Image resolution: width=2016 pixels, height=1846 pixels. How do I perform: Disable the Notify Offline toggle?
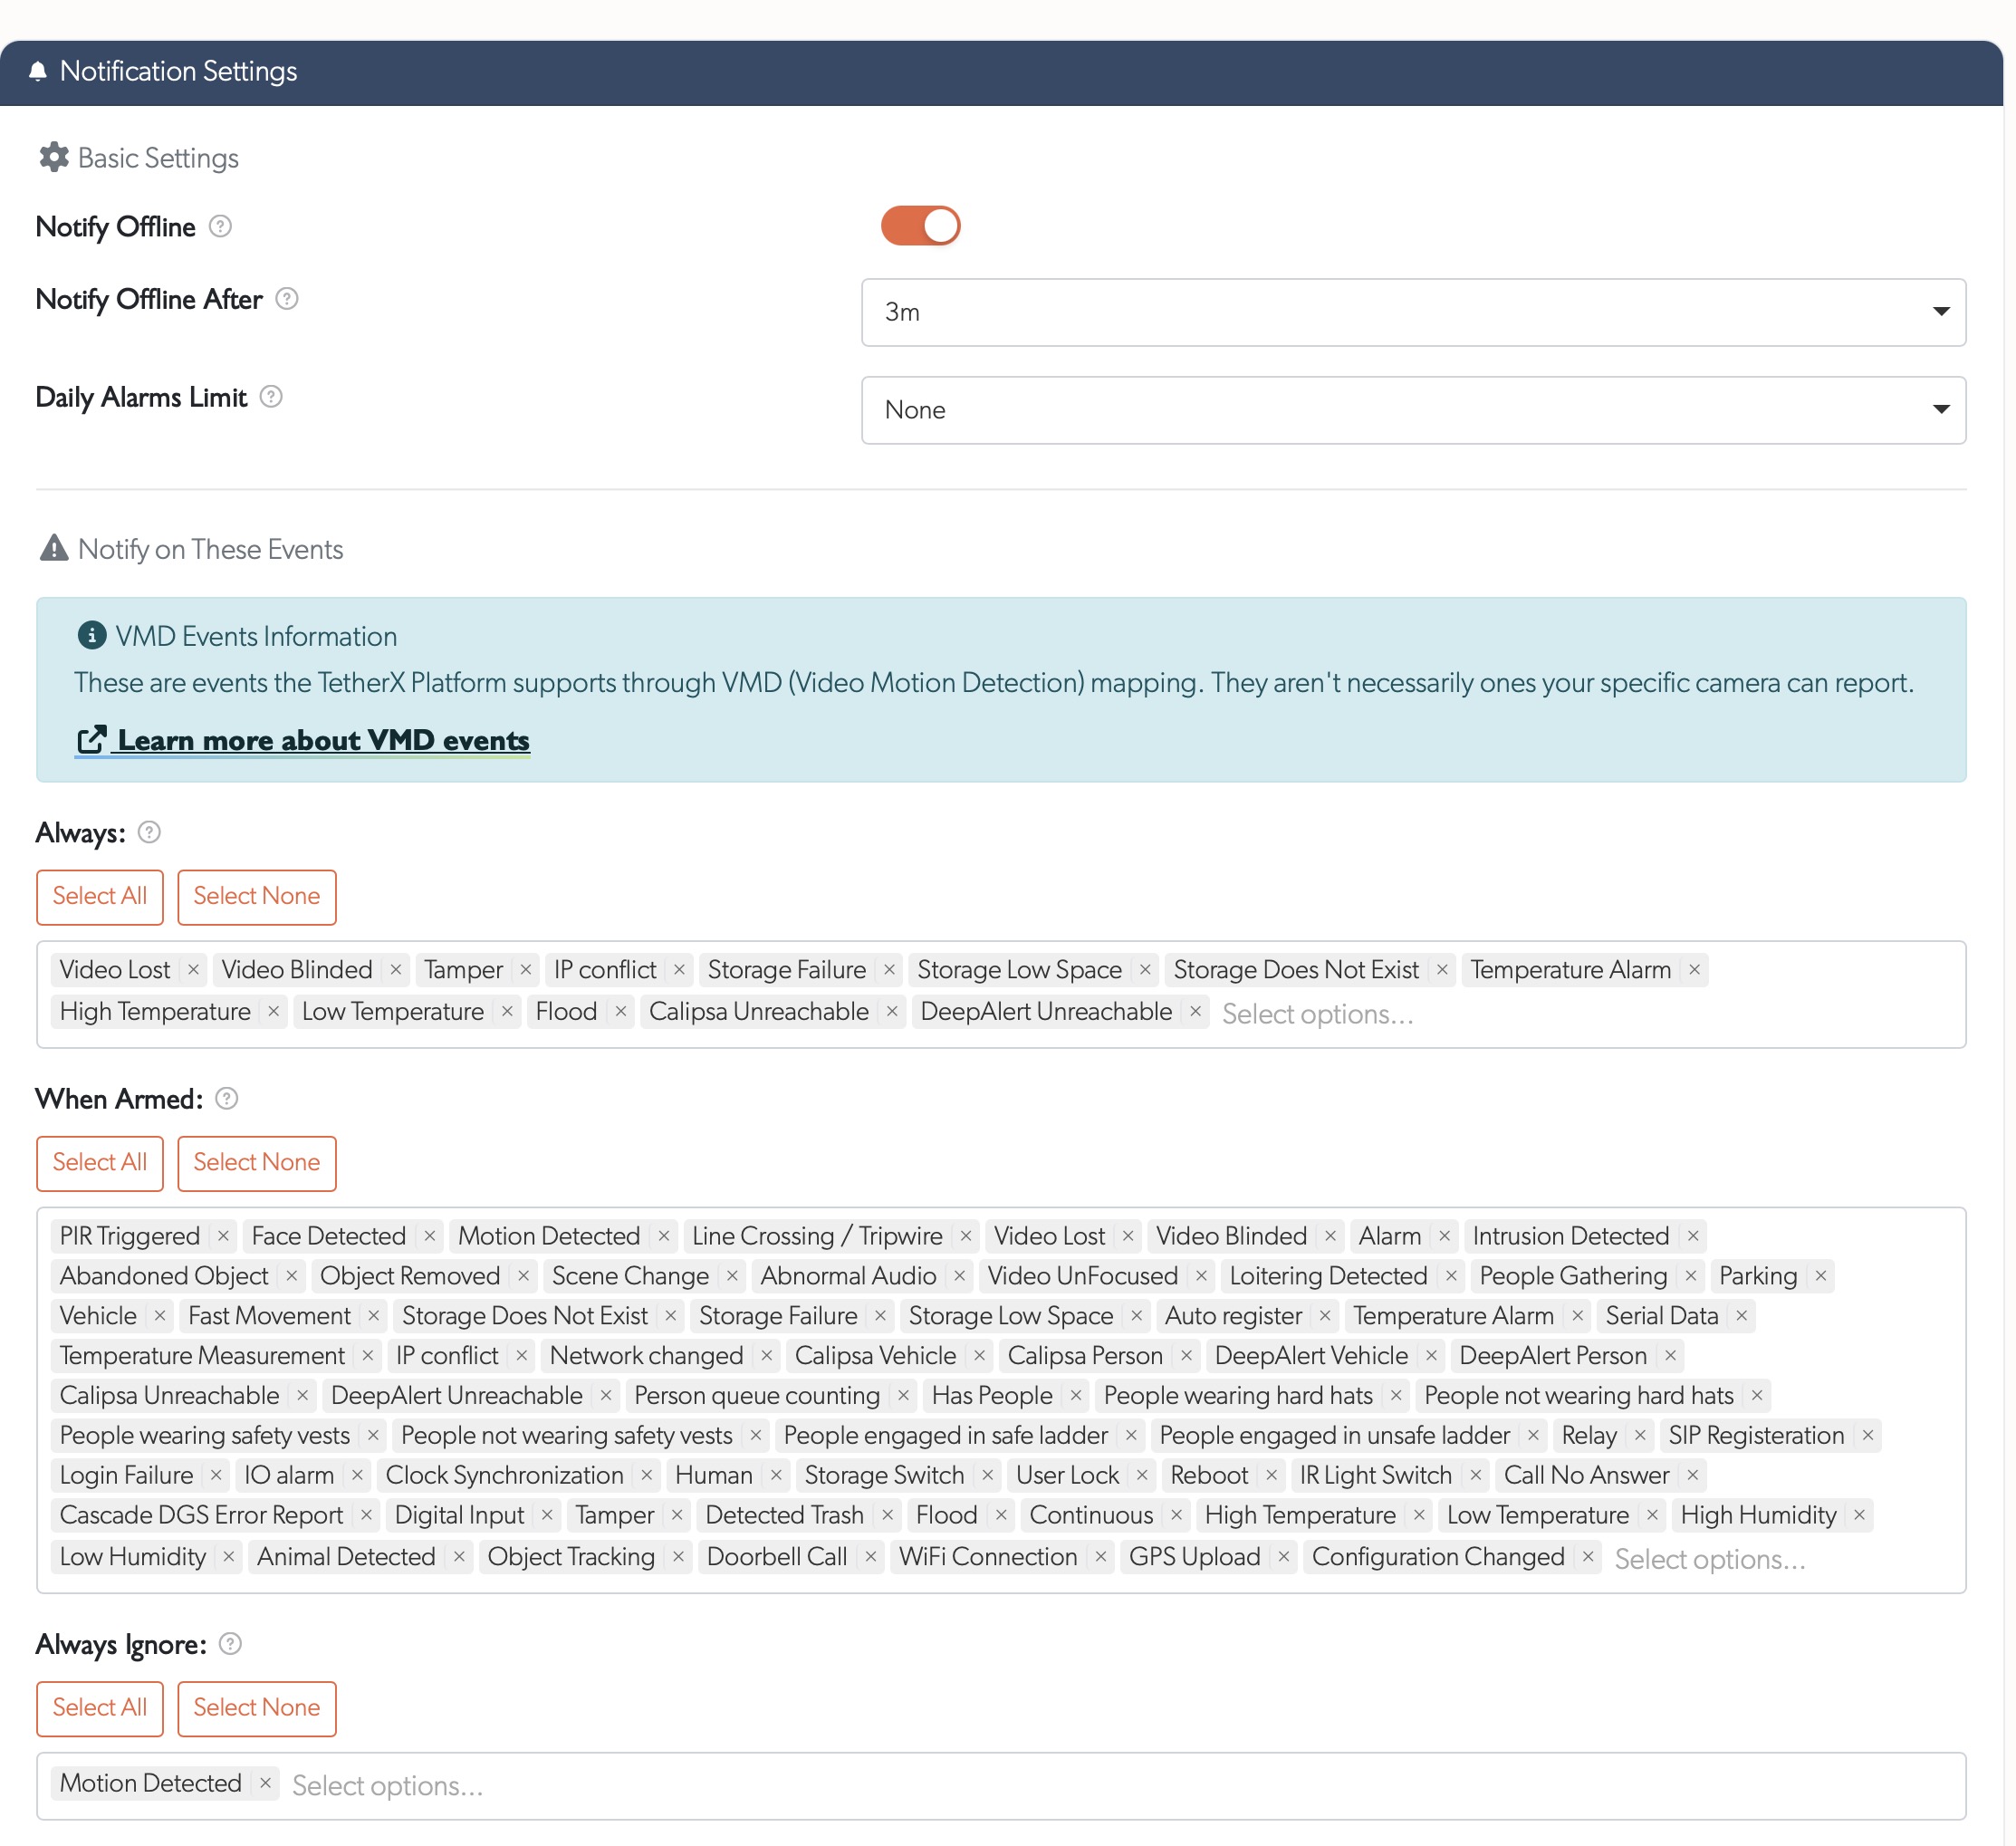click(x=920, y=225)
